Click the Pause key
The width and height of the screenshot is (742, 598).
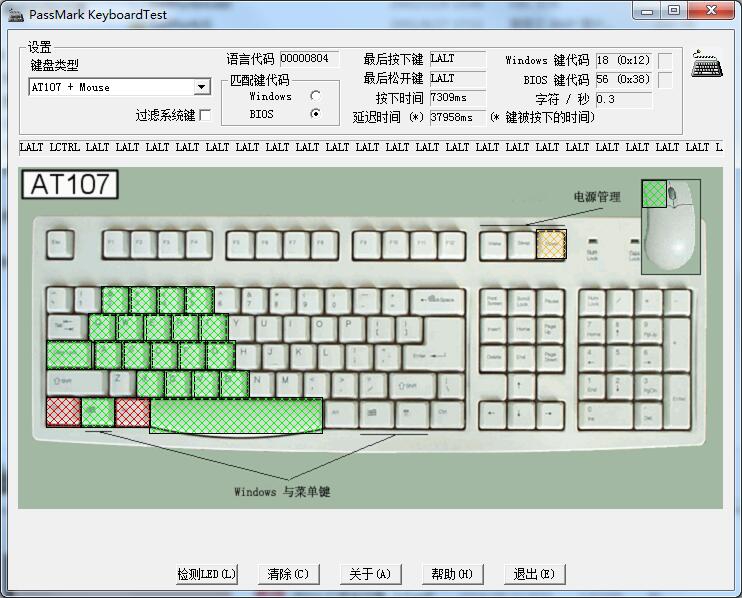[549, 301]
